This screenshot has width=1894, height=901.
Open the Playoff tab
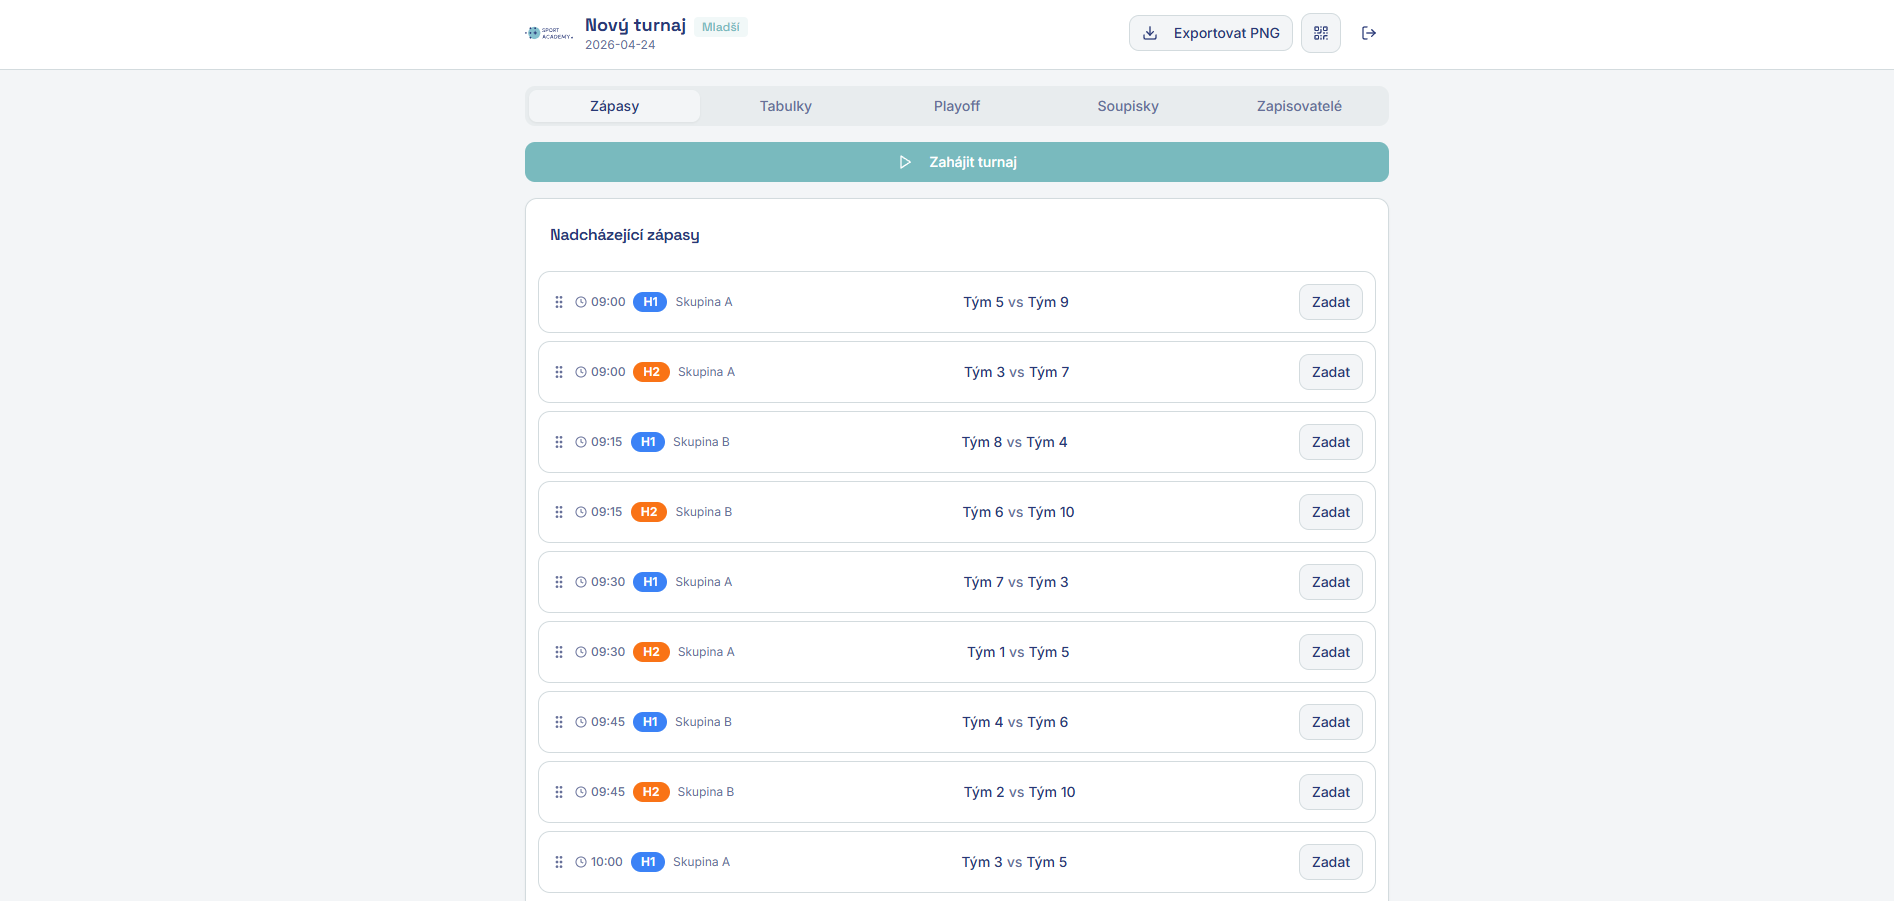[957, 106]
